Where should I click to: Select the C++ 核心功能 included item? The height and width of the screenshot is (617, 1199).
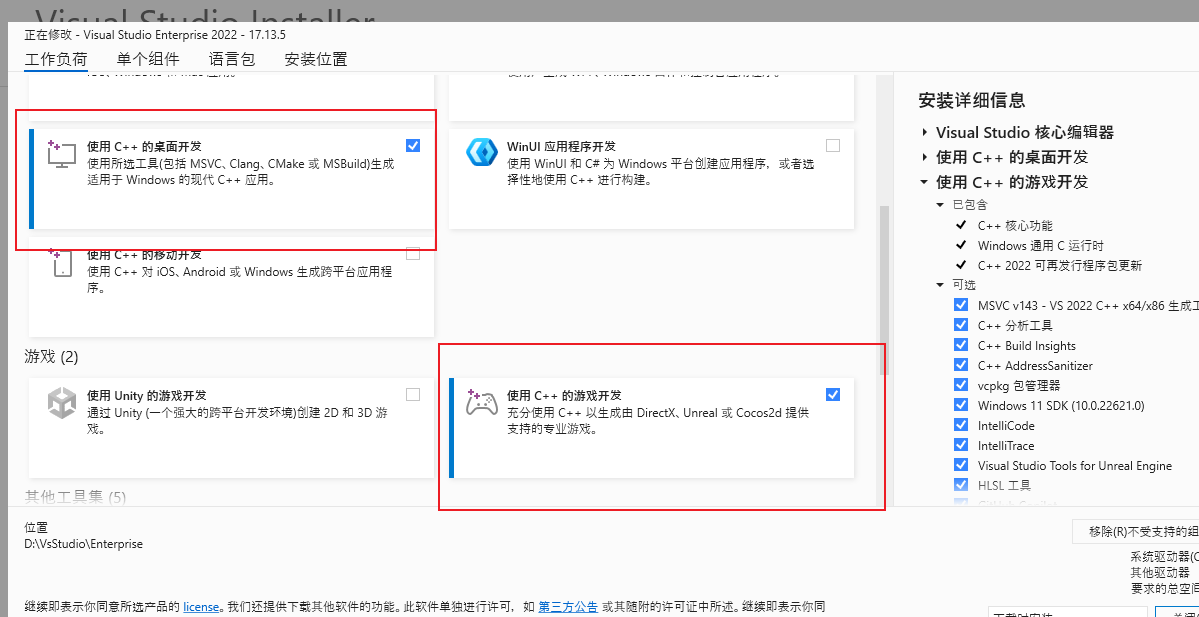tap(1015, 226)
